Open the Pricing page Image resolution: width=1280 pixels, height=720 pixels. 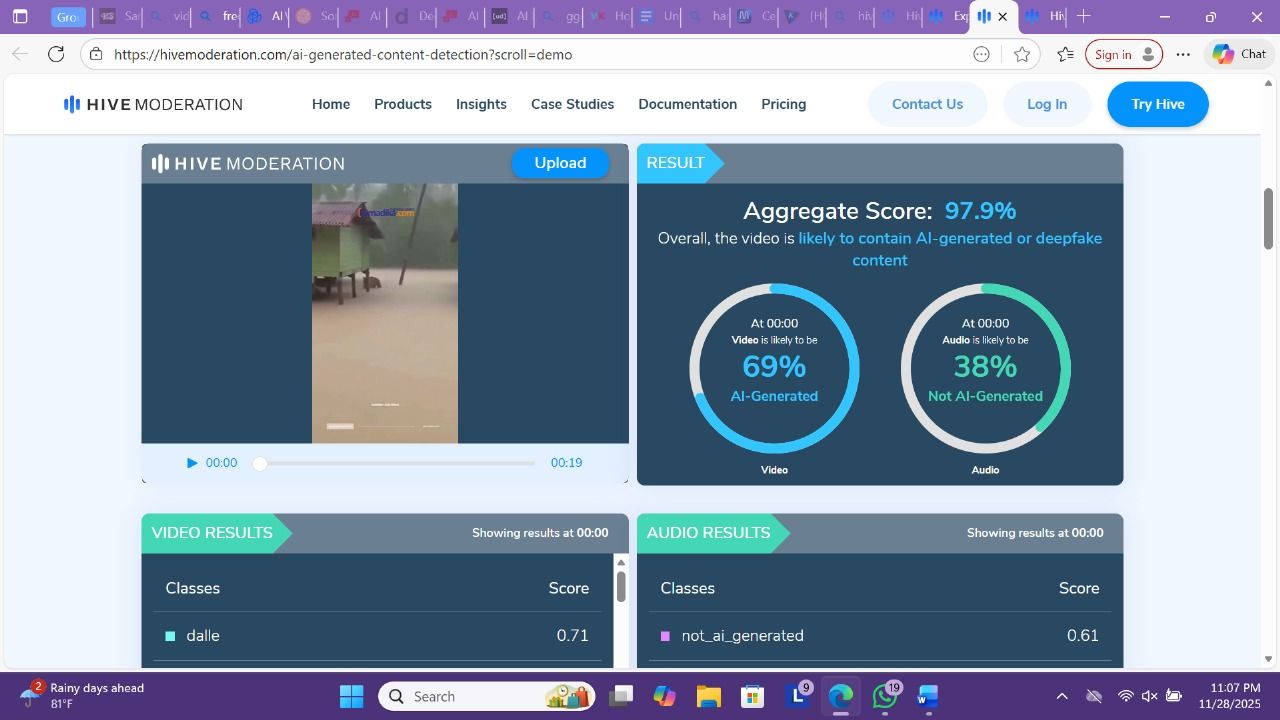pyautogui.click(x=783, y=104)
